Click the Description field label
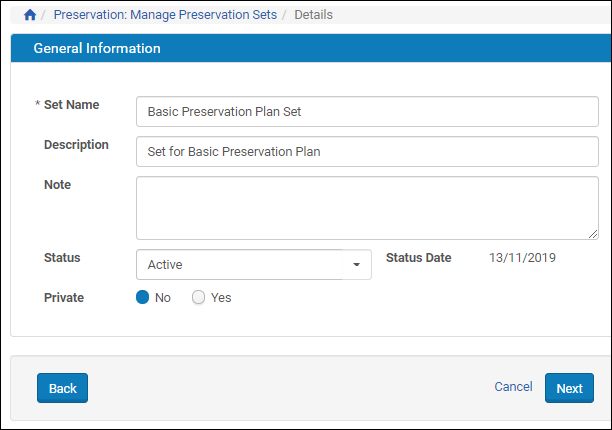 point(76,145)
